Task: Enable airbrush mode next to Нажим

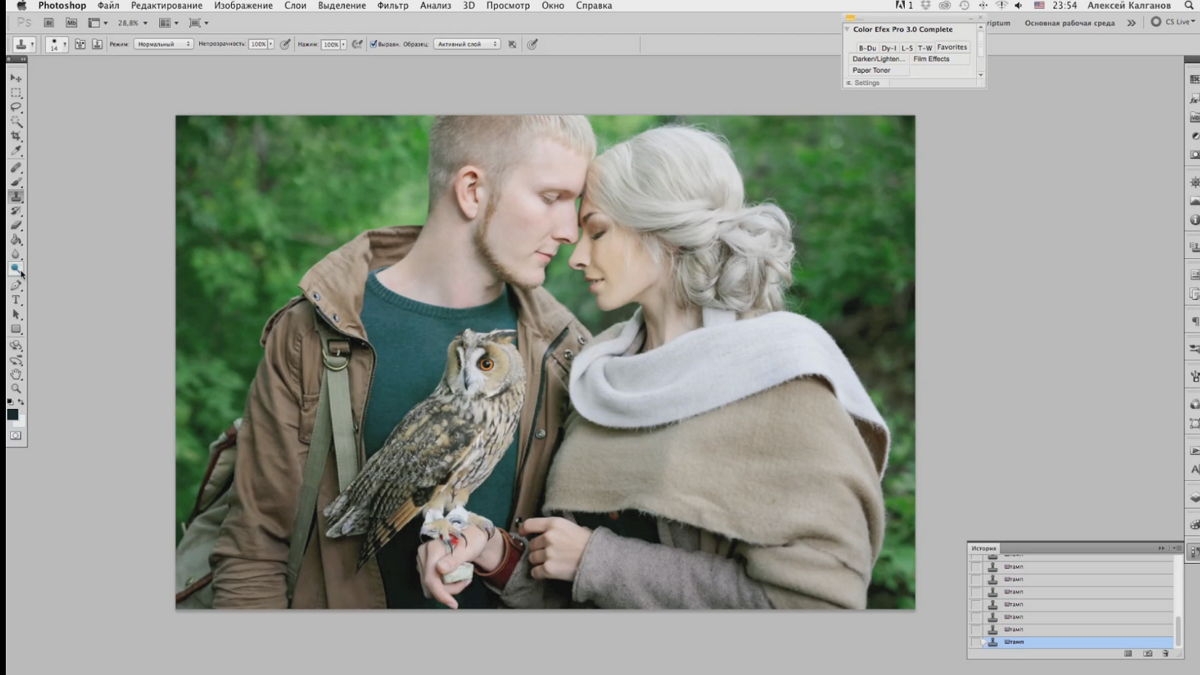Action: (x=357, y=44)
